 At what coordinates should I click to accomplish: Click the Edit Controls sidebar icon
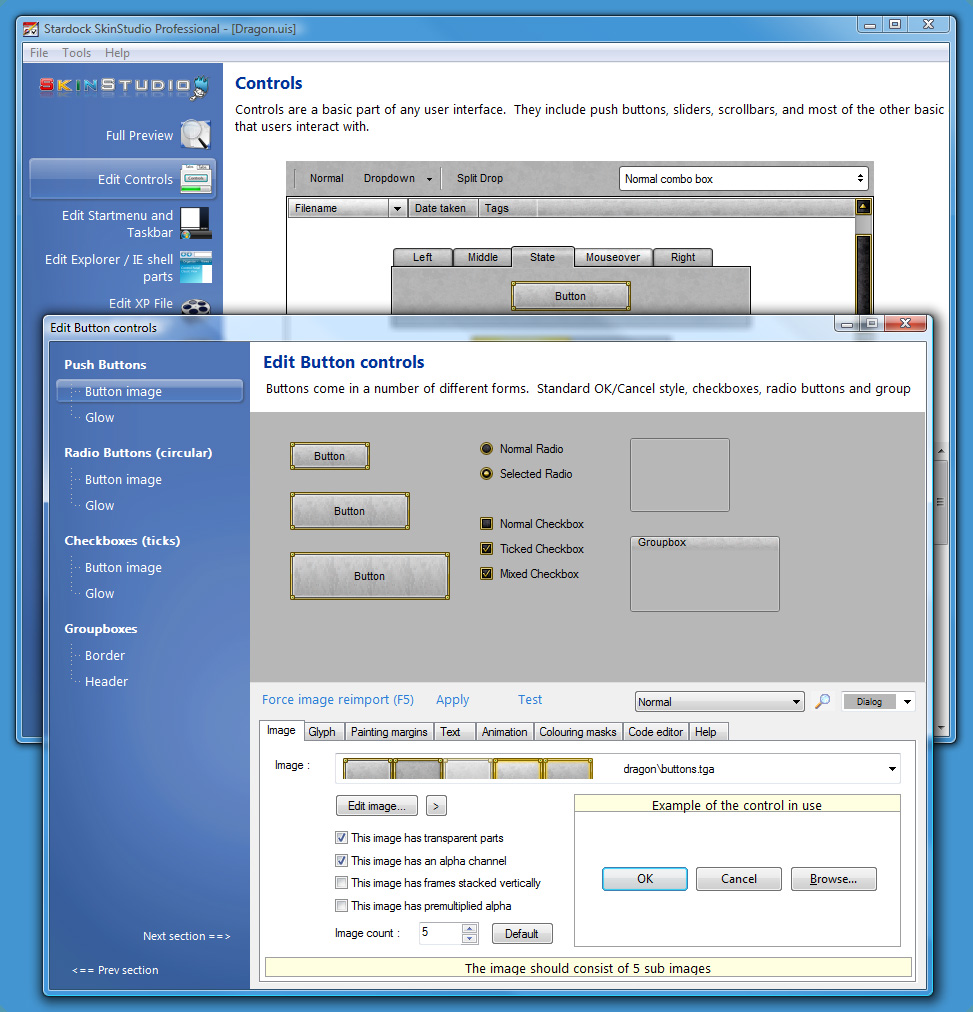(x=196, y=179)
